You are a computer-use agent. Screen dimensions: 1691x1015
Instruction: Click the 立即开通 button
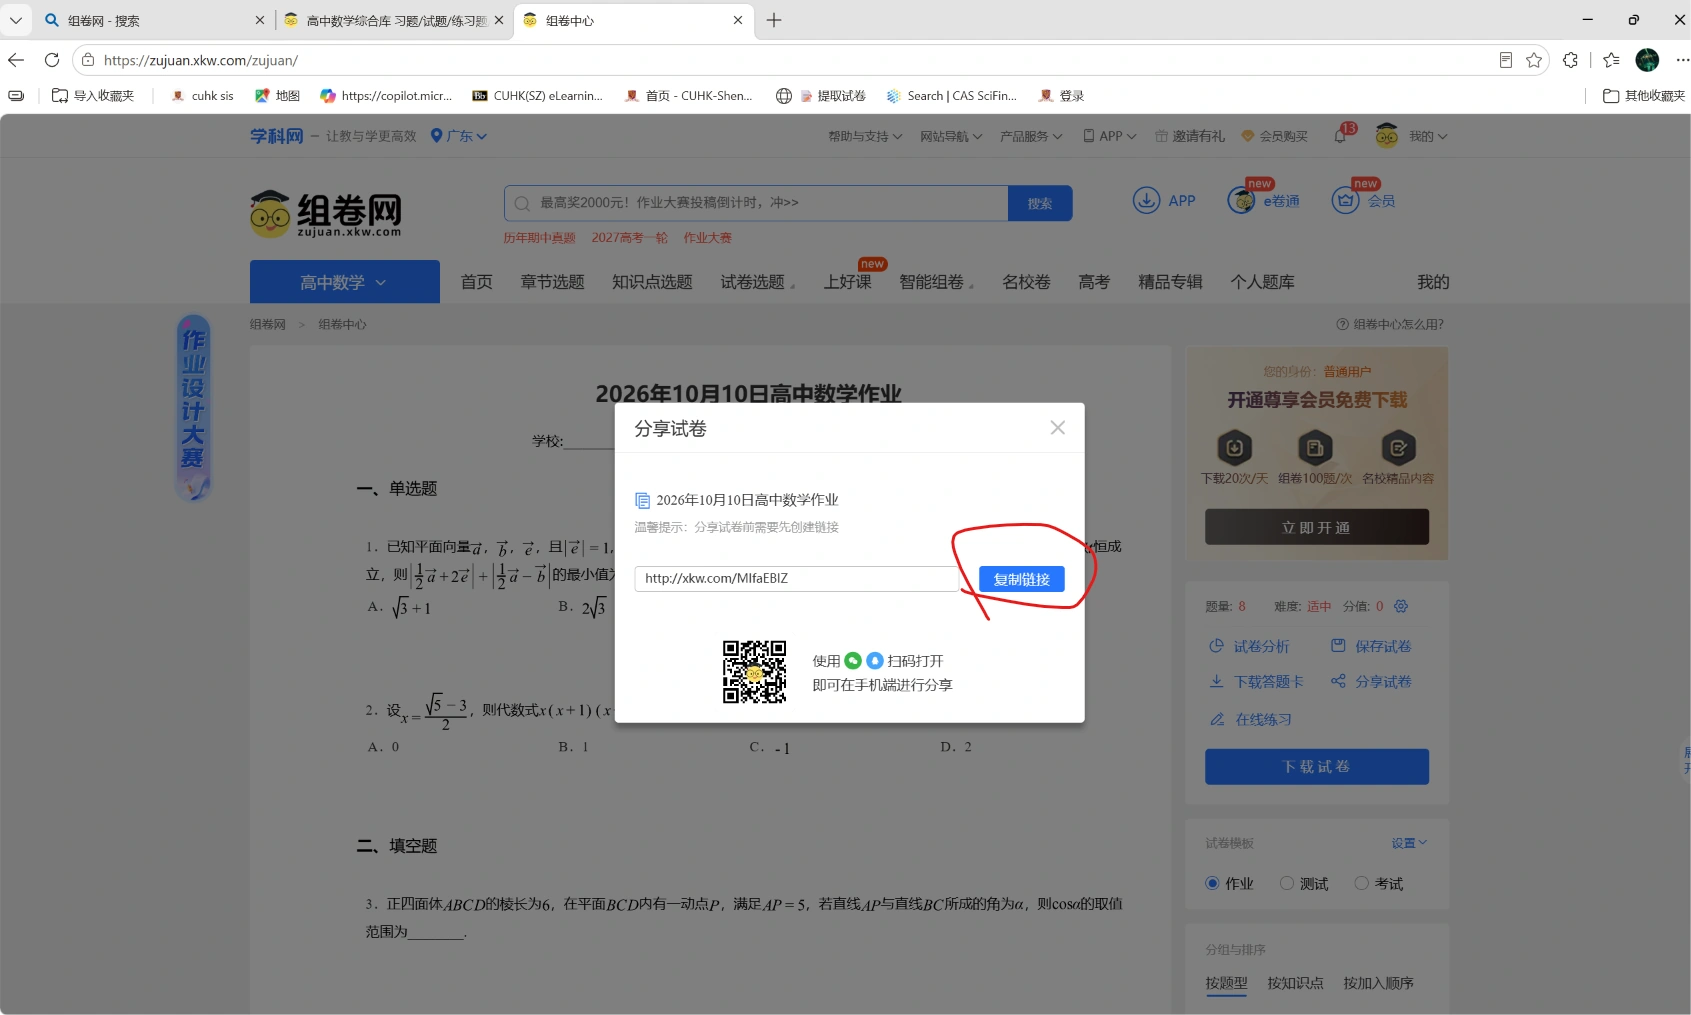coord(1316,527)
